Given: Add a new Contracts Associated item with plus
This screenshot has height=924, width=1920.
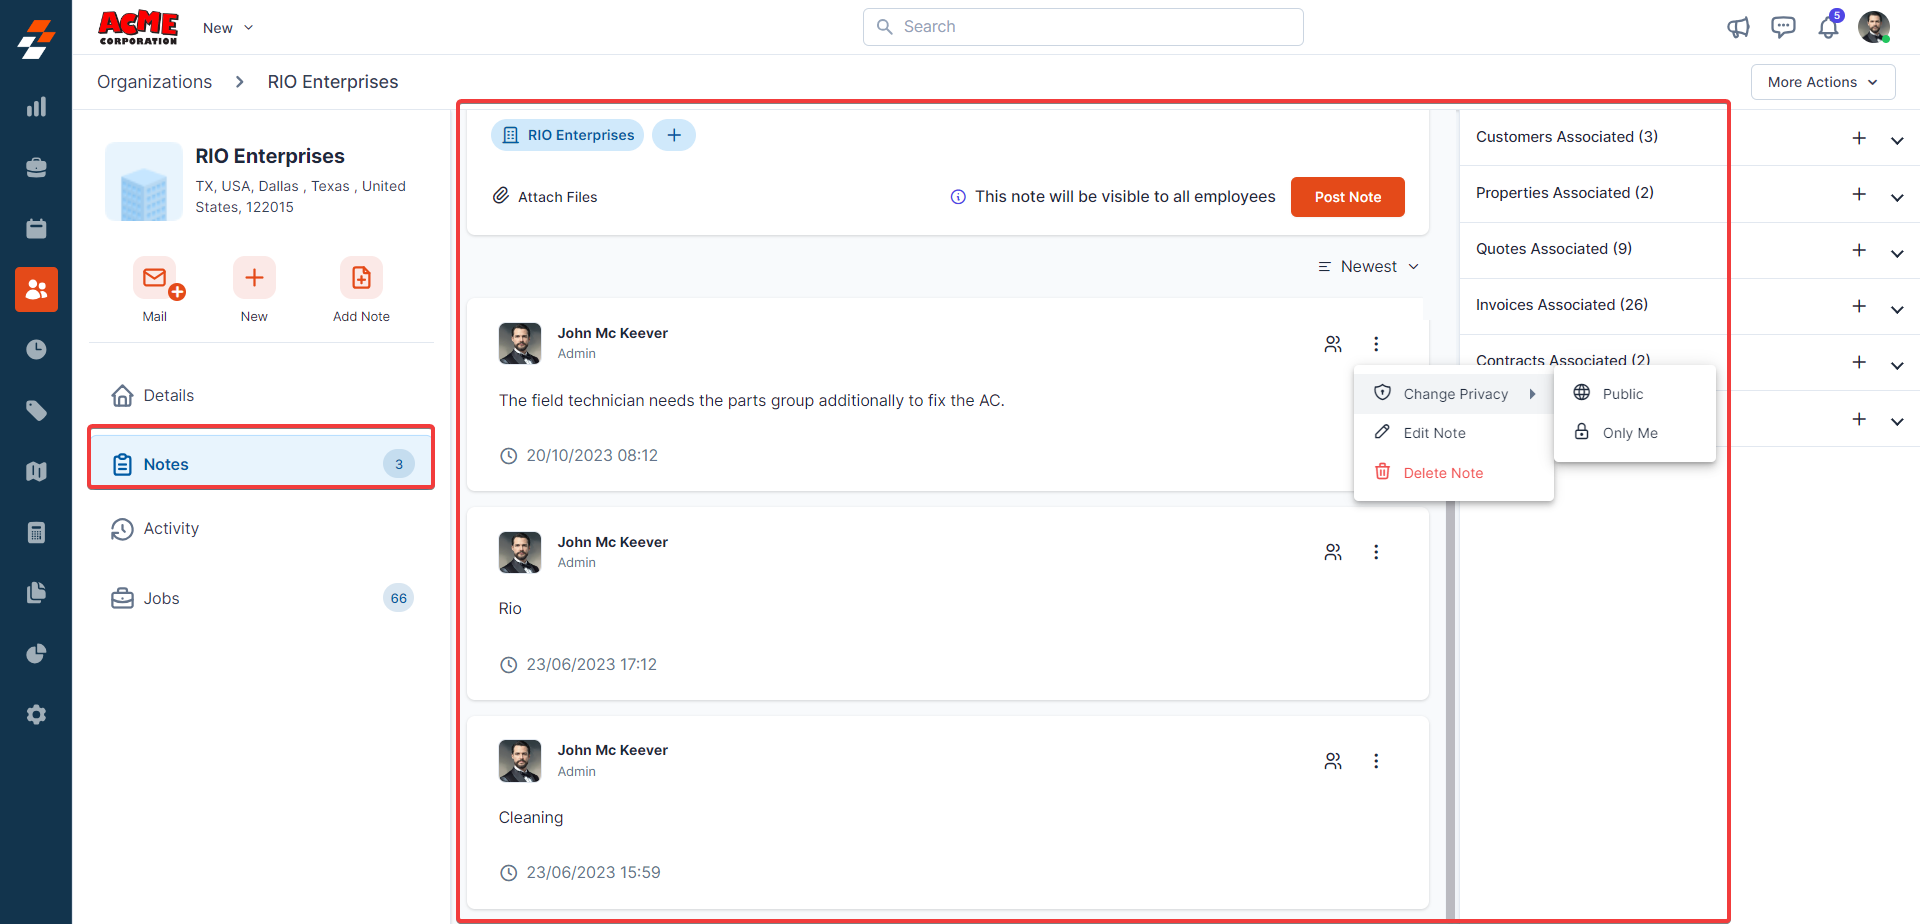Looking at the screenshot, I should click(1859, 362).
